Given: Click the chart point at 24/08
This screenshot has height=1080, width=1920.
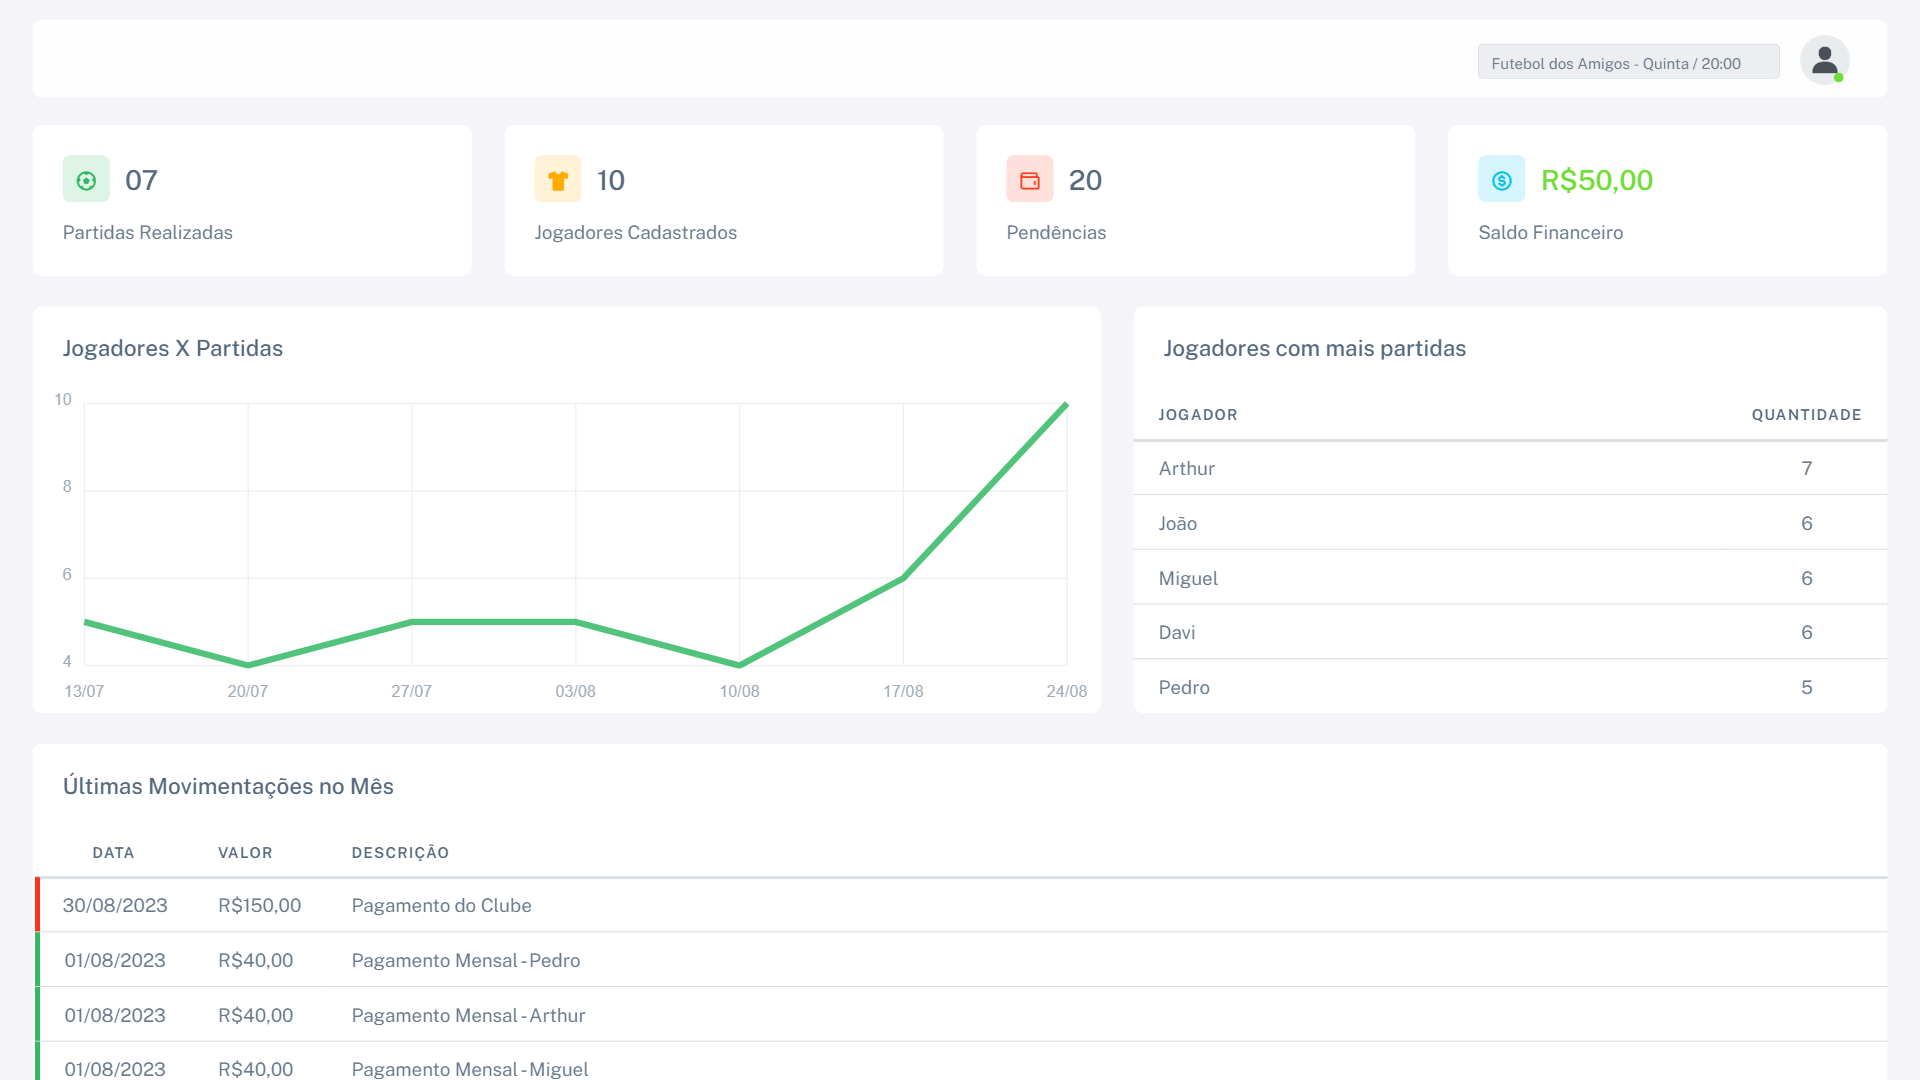Looking at the screenshot, I should tap(1066, 405).
